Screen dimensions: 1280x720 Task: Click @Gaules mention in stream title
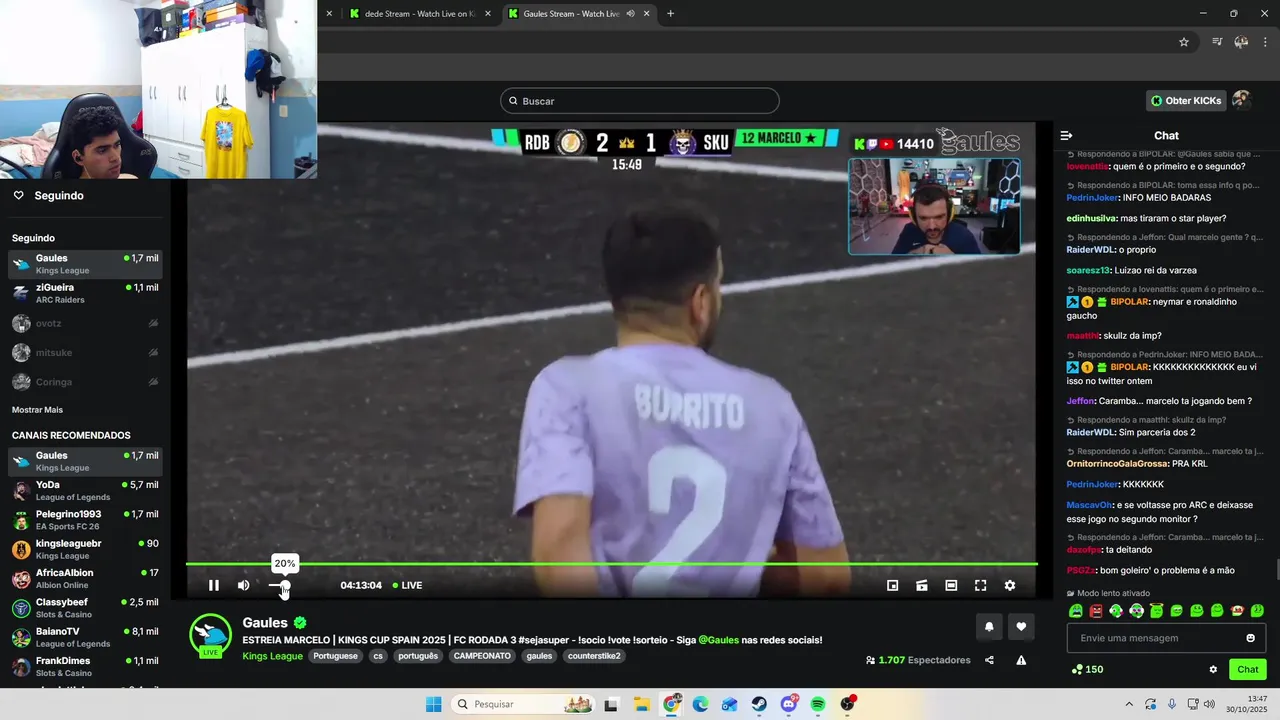(718, 640)
